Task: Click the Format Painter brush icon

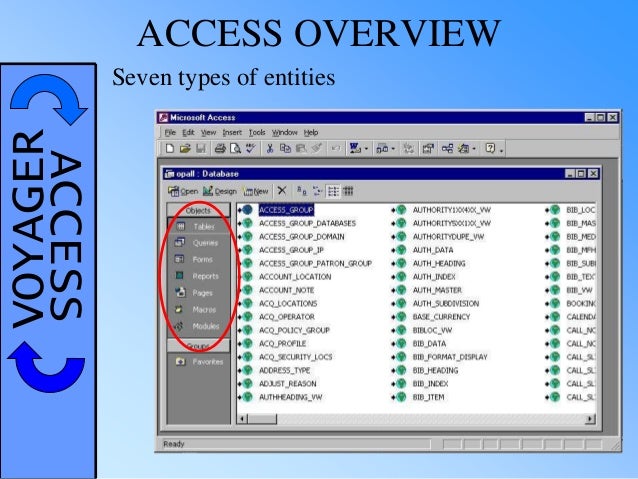Action: pos(316,148)
